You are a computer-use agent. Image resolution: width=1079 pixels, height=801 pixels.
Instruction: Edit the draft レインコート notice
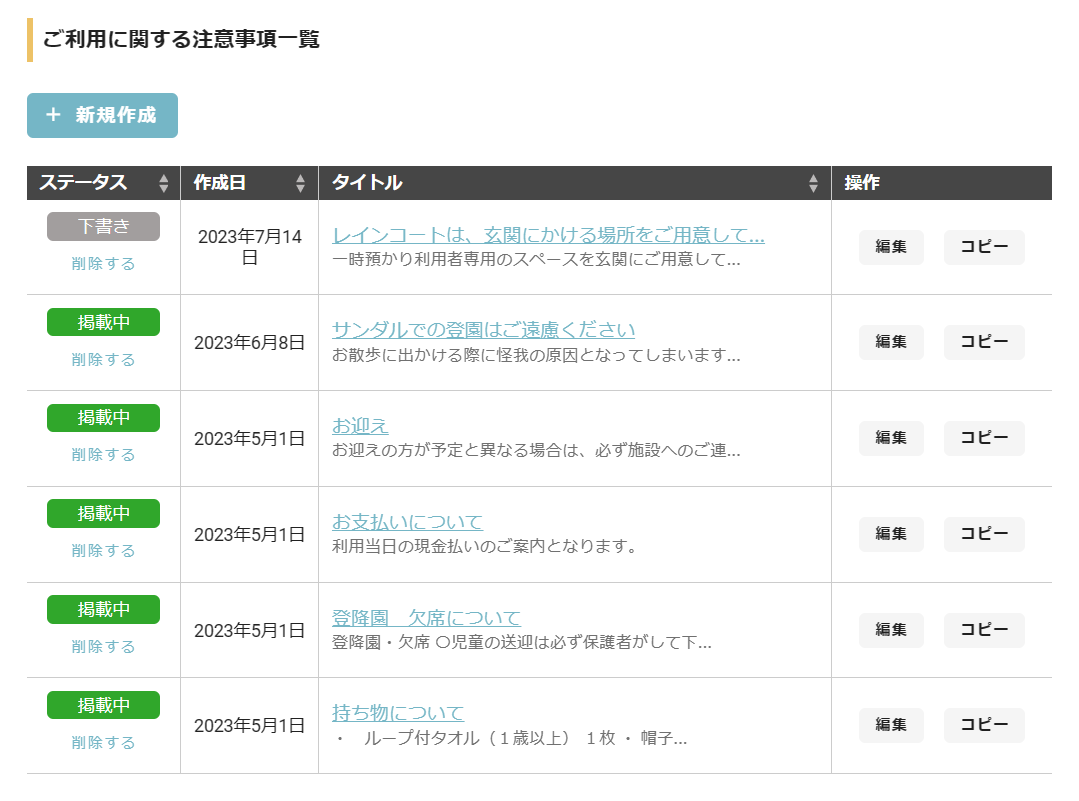pyautogui.click(x=891, y=247)
